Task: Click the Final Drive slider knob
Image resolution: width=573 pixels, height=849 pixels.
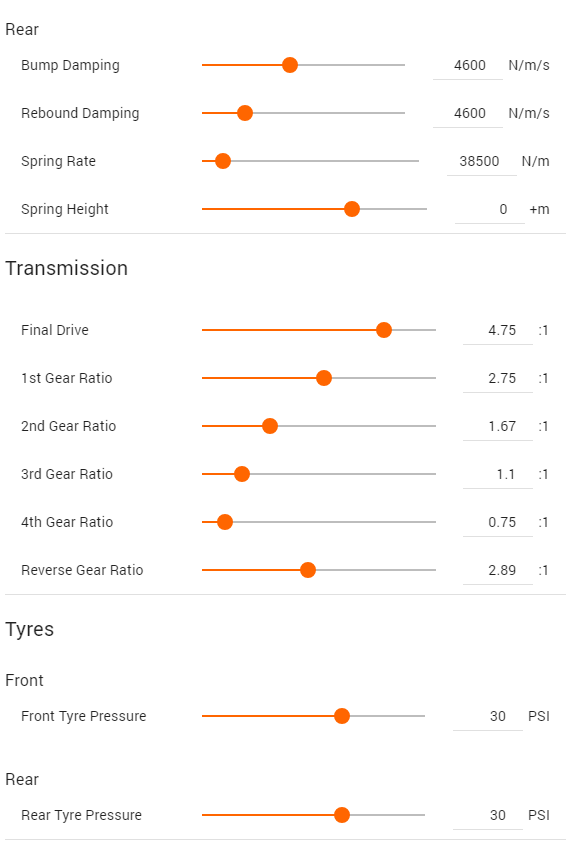Action: coord(384,330)
